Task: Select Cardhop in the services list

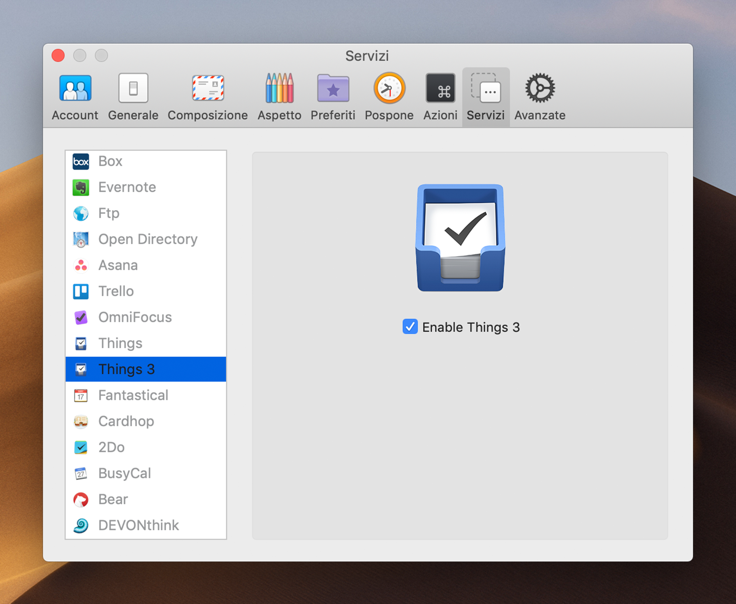Action: [x=146, y=421]
